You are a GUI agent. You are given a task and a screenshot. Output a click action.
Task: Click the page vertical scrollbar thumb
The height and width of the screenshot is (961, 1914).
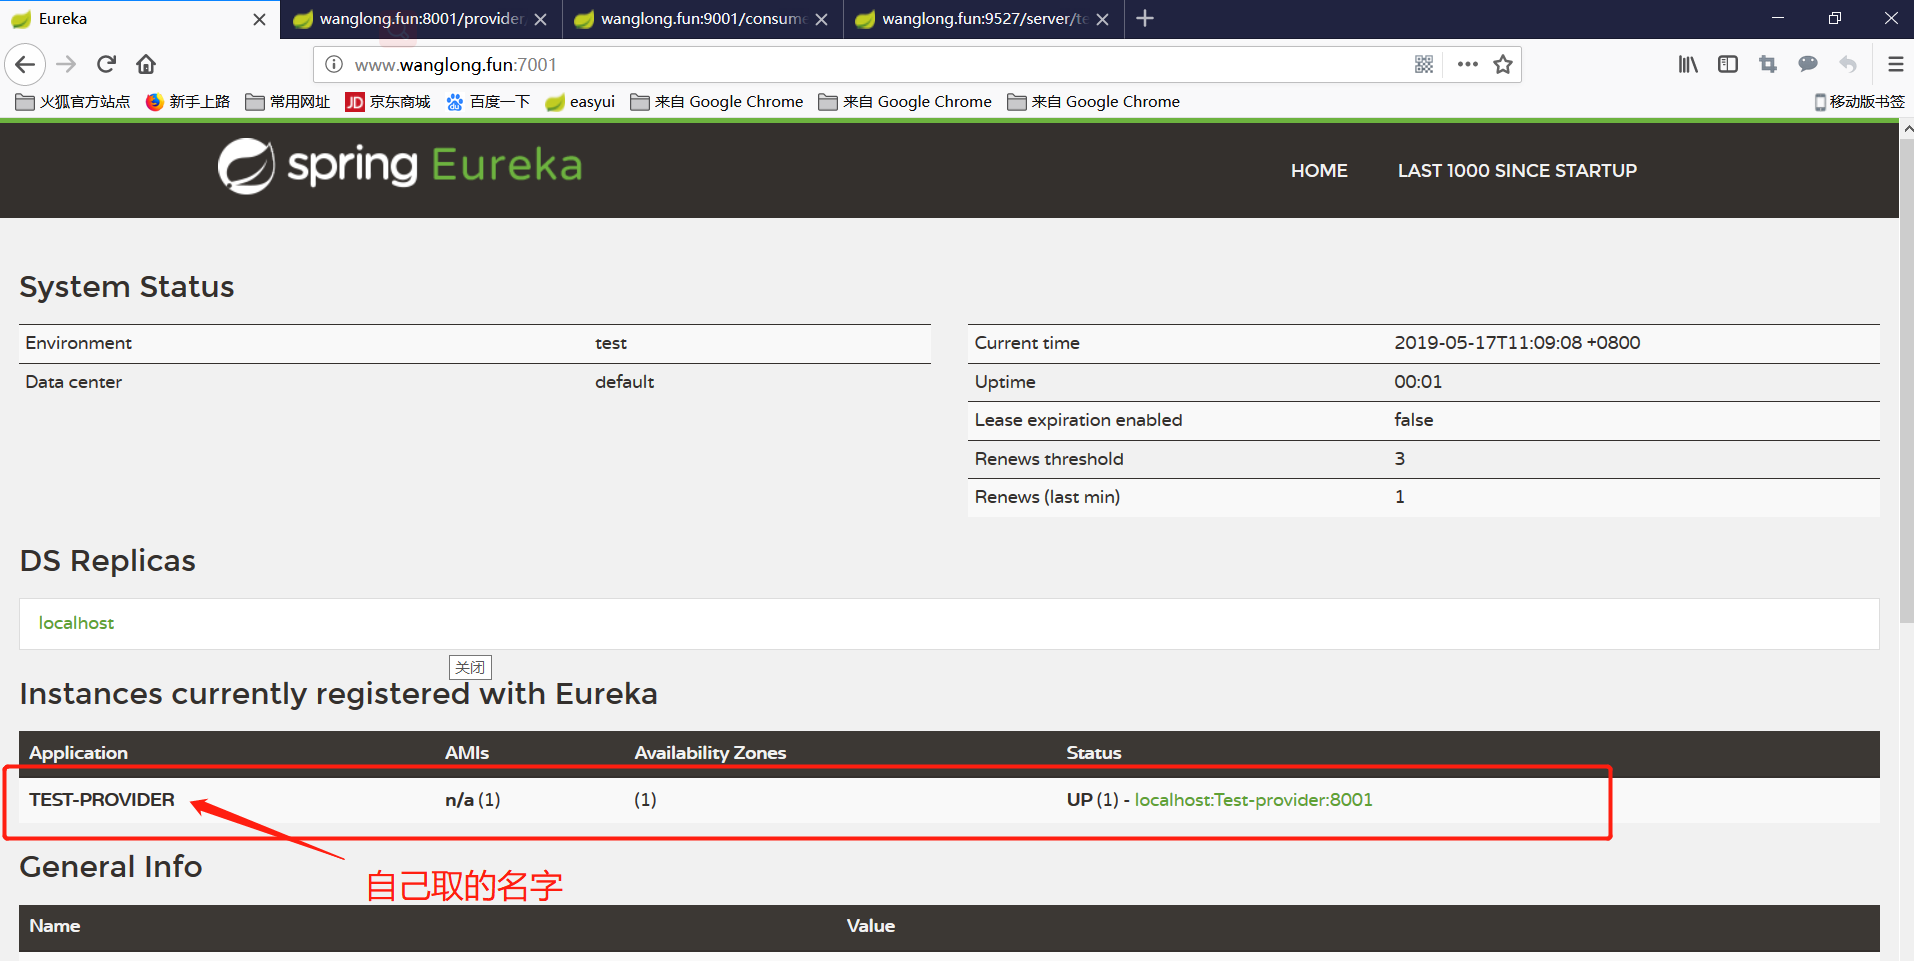point(1906,381)
